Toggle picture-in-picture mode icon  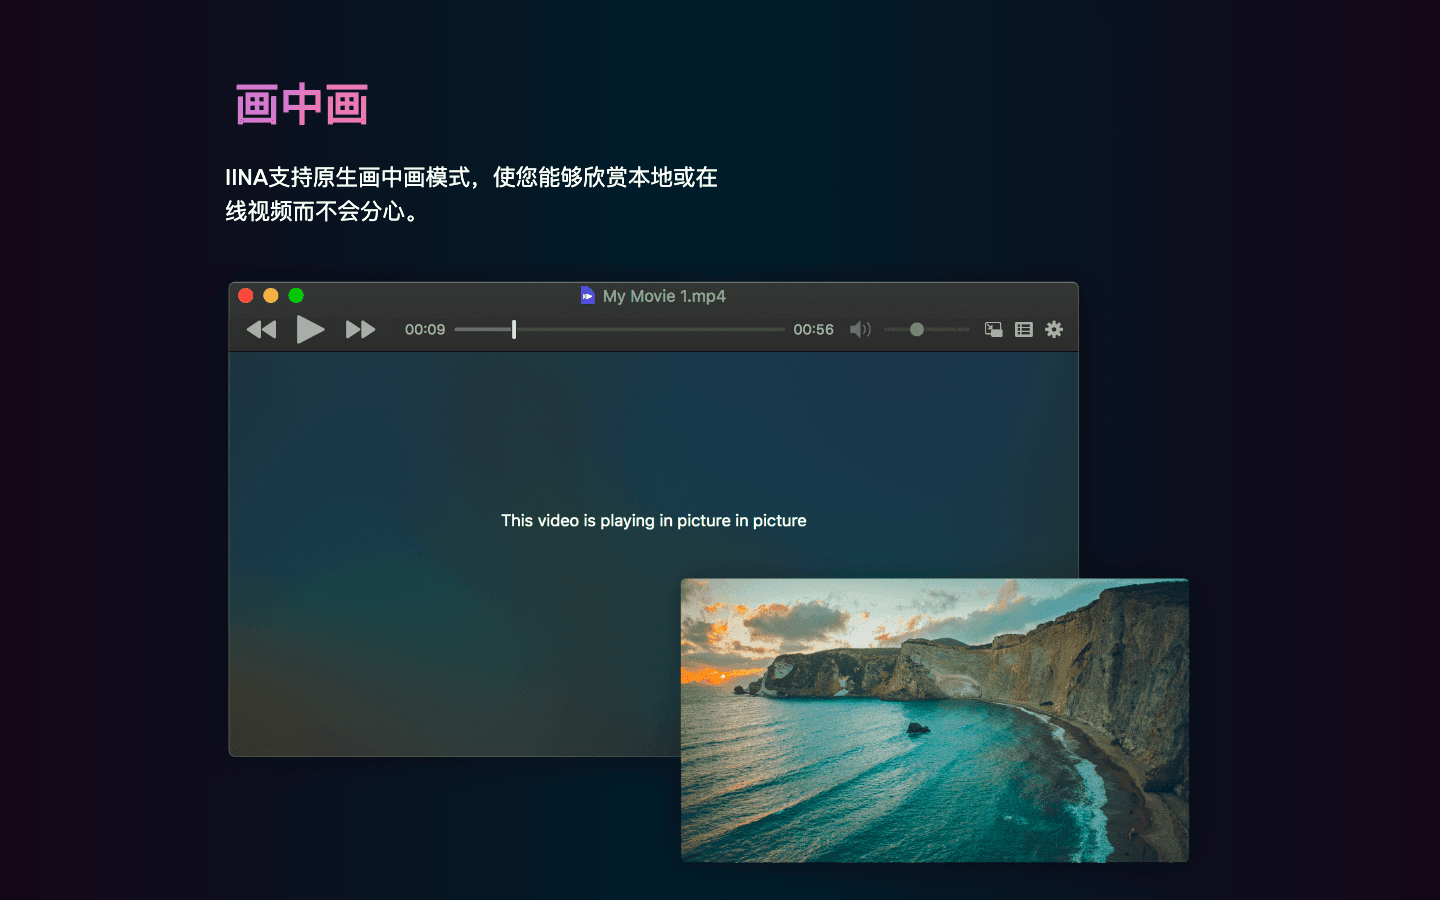click(x=993, y=329)
